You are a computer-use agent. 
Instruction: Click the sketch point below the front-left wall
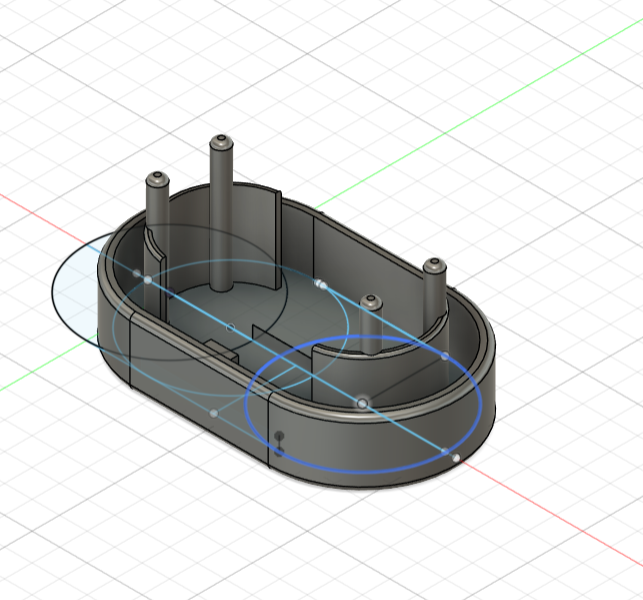coord(214,413)
